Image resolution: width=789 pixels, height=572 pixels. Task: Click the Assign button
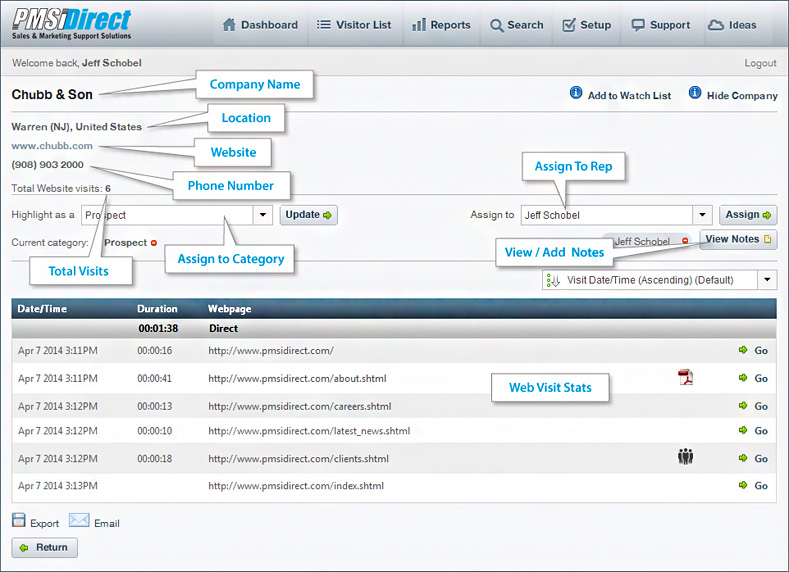click(748, 215)
